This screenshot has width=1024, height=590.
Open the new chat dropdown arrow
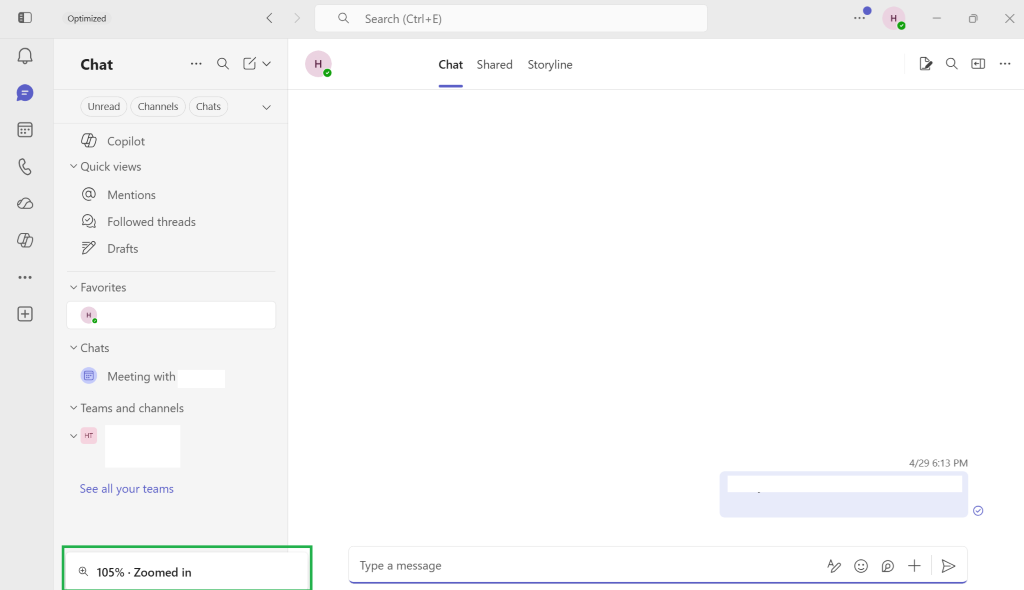266,64
